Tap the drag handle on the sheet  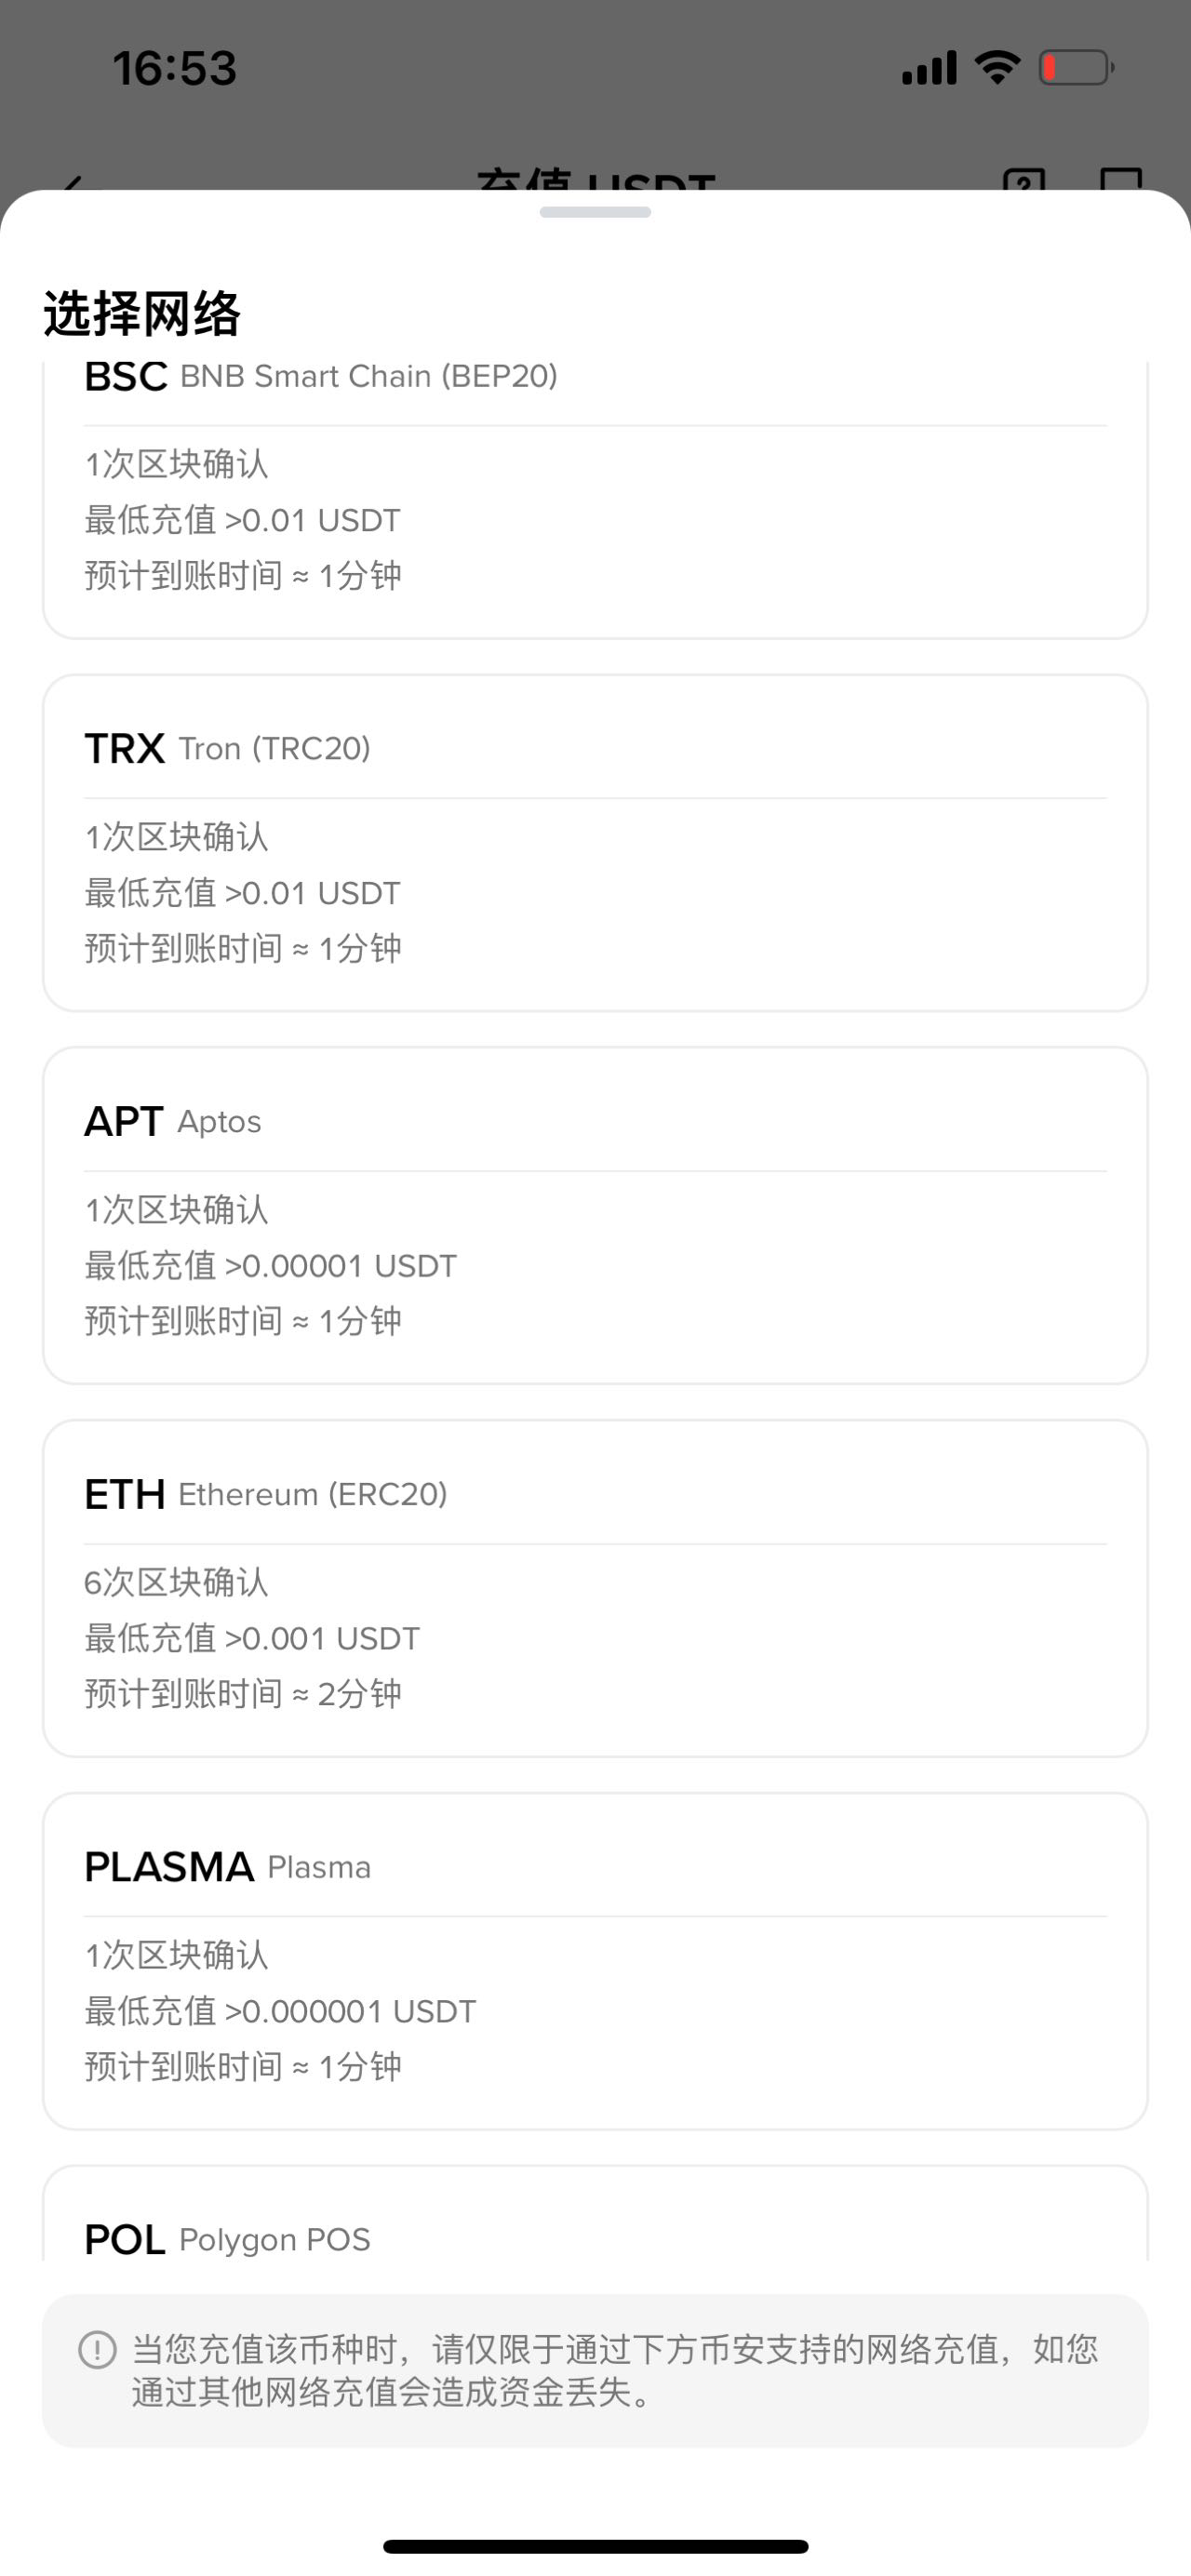pos(595,212)
